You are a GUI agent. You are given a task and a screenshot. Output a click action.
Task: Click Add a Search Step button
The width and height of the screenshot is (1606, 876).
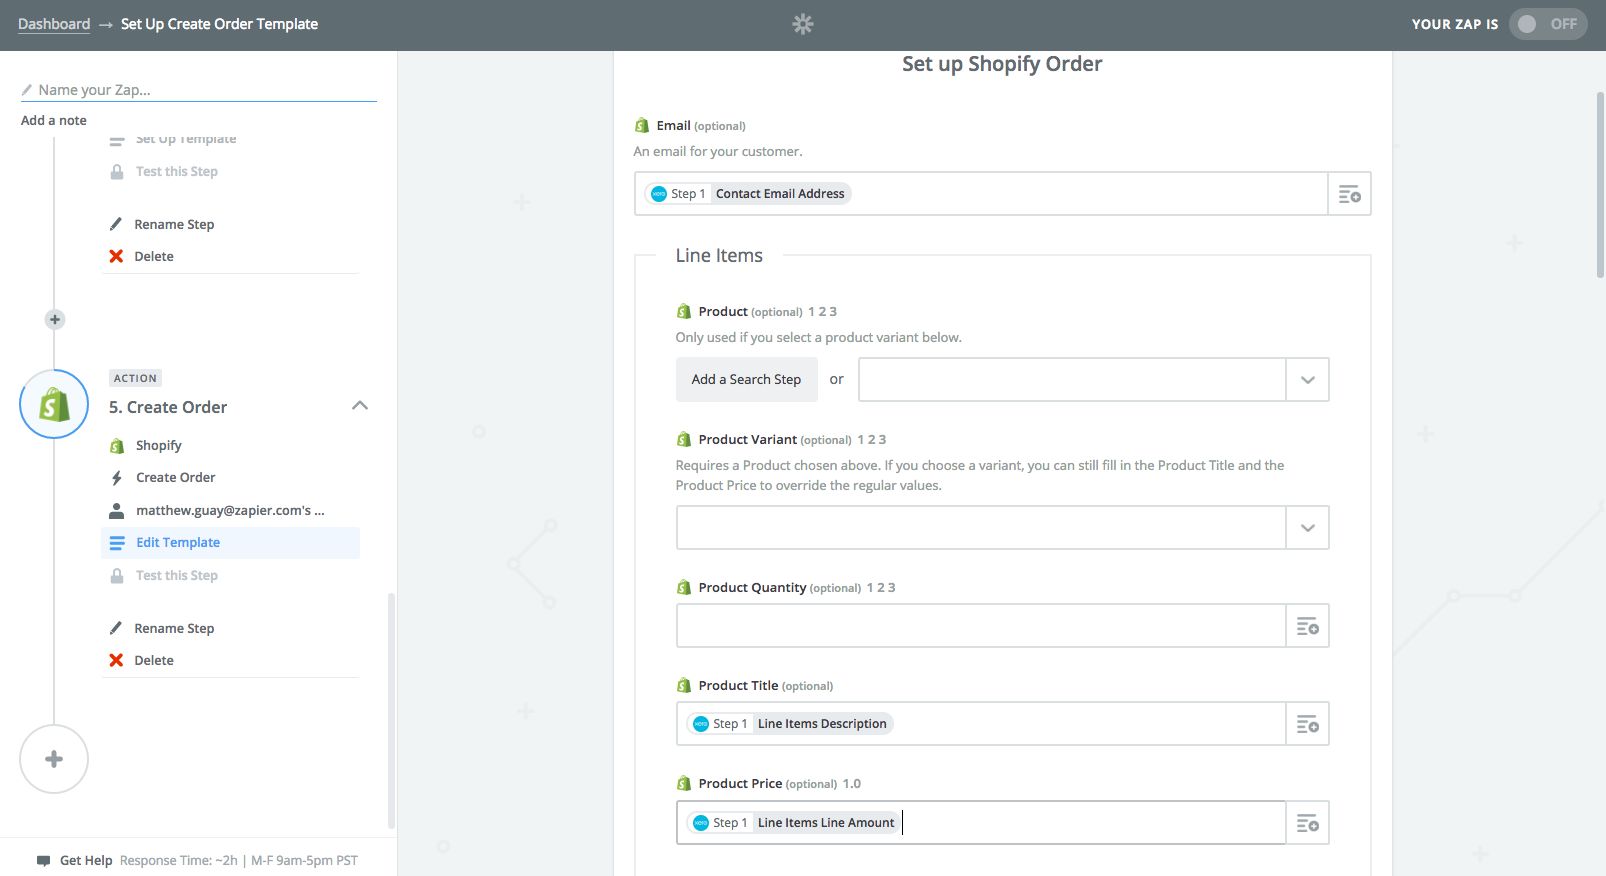747,379
